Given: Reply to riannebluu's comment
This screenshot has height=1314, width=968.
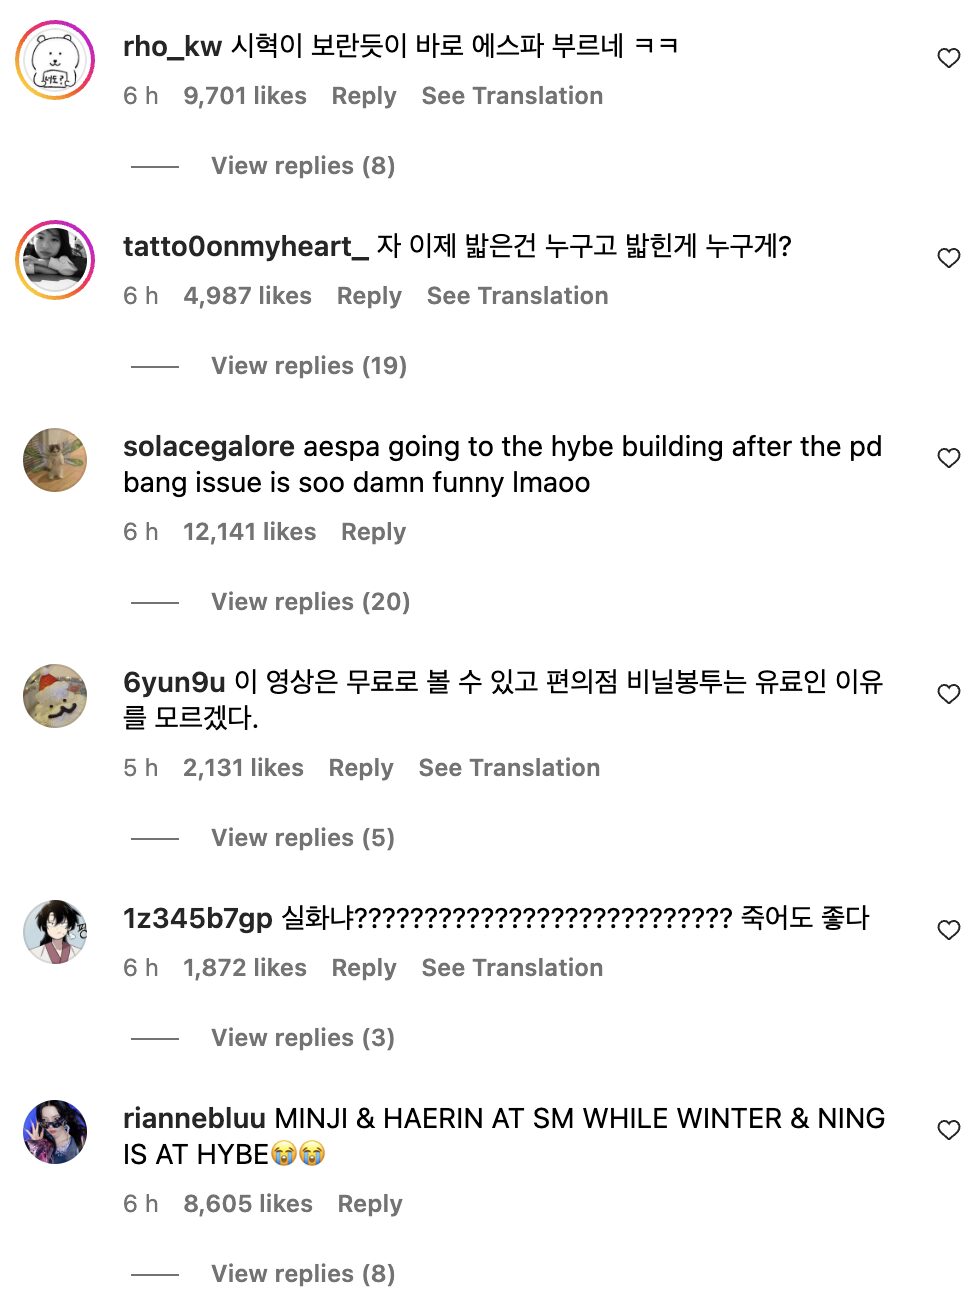Looking at the screenshot, I should point(369,1204).
